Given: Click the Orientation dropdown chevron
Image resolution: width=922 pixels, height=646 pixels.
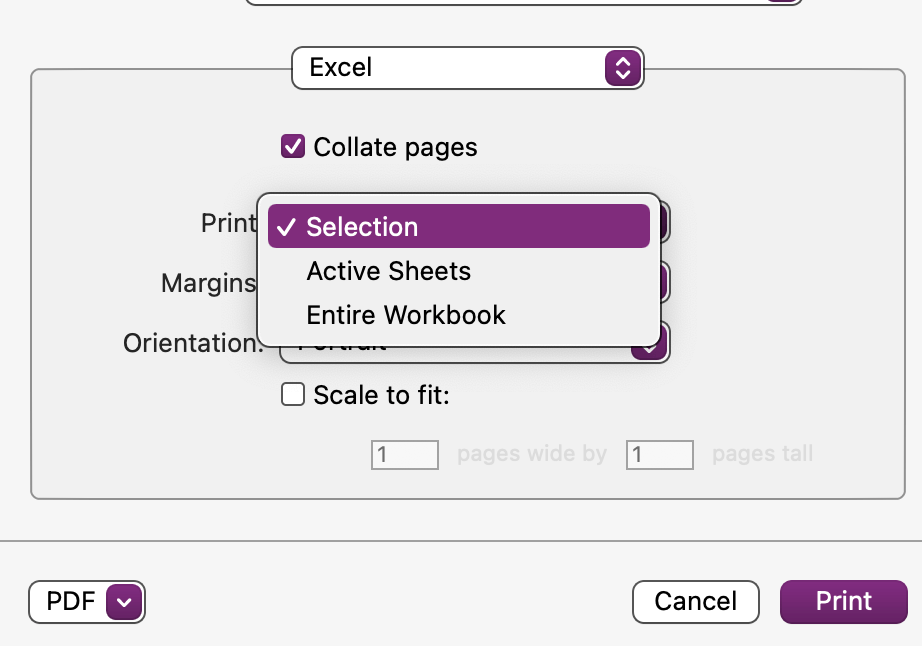Looking at the screenshot, I should pyautogui.click(x=650, y=346).
